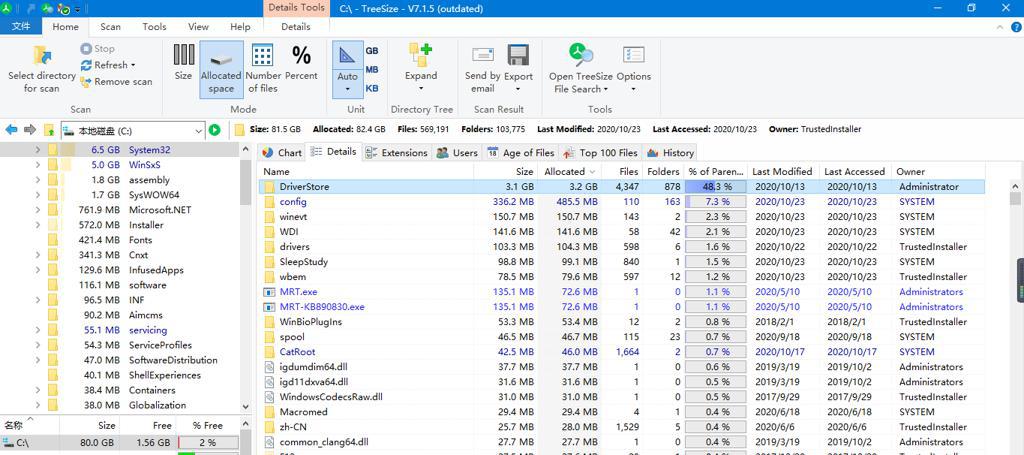This screenshot has width=1024, height=455.
Task: Set unit to MB
Action: point(372,69)
